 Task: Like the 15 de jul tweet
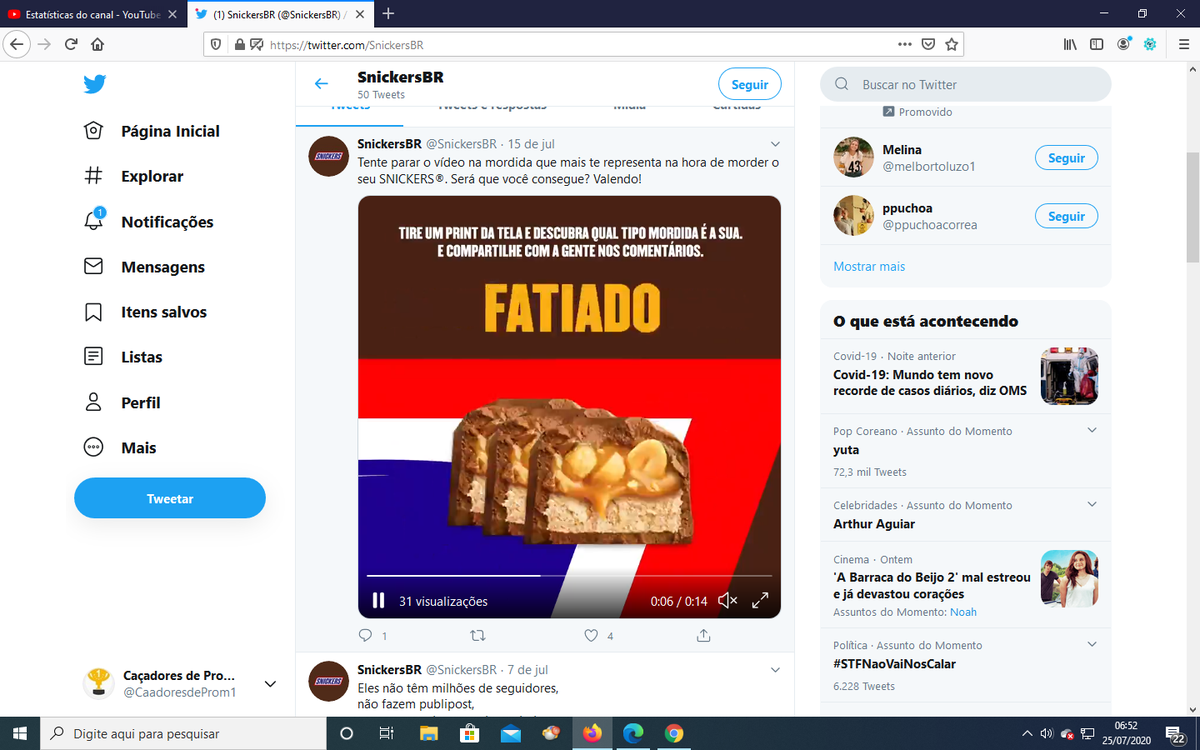591,635
